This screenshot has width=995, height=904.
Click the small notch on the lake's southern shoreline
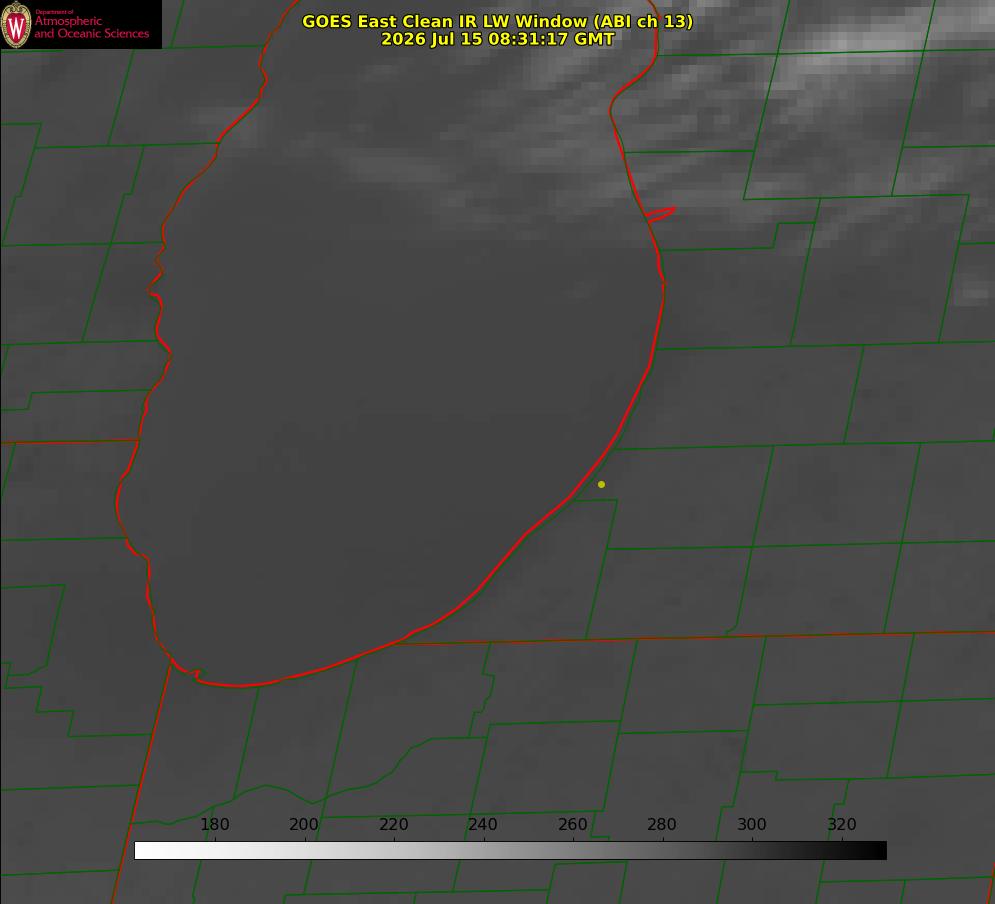point(198,673)
